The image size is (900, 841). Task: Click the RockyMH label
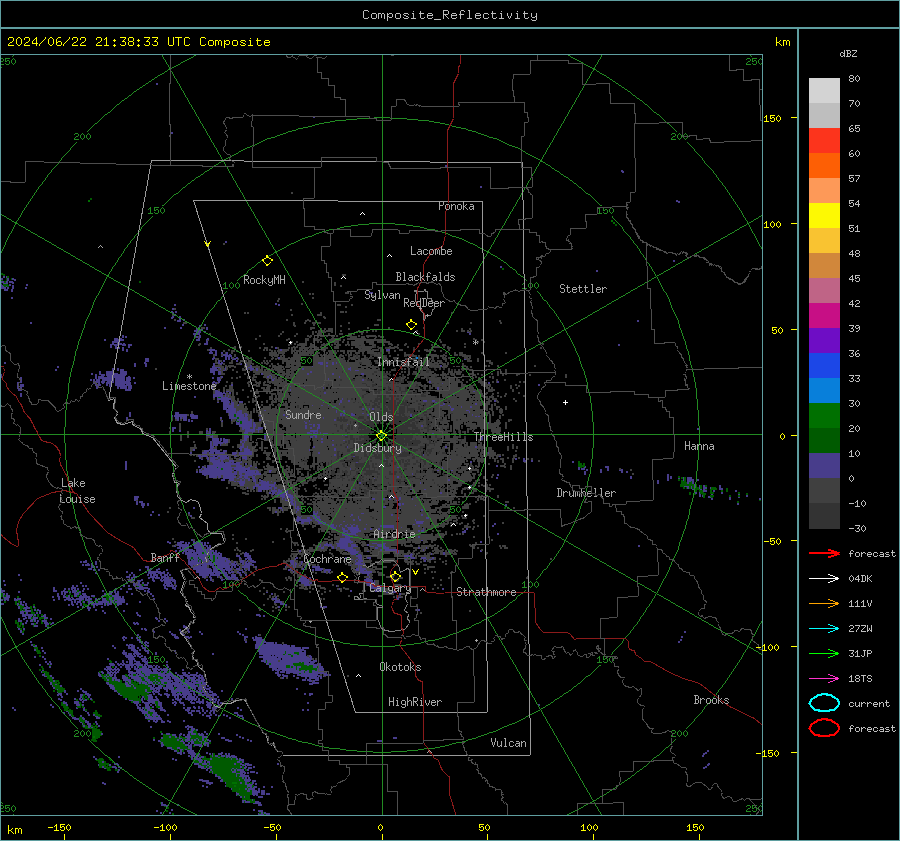pos(264,280)
